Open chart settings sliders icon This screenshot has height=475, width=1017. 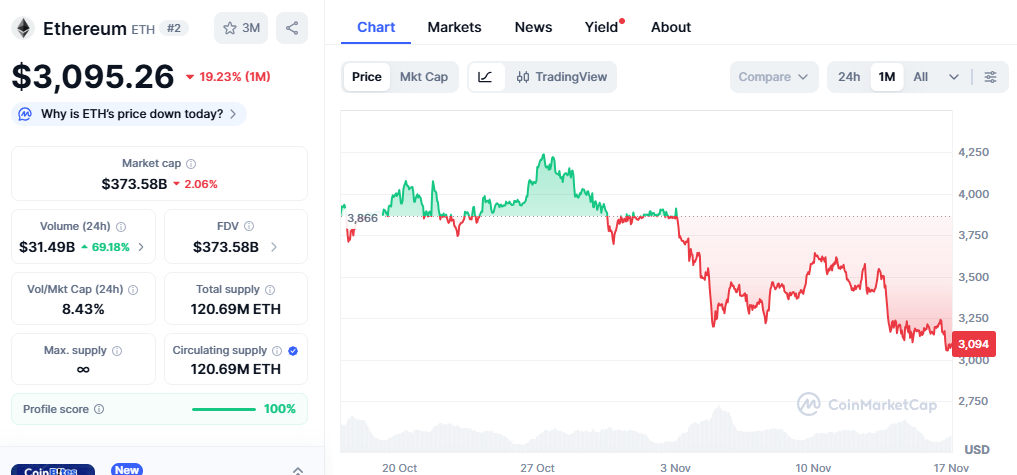tap(990, 77)
